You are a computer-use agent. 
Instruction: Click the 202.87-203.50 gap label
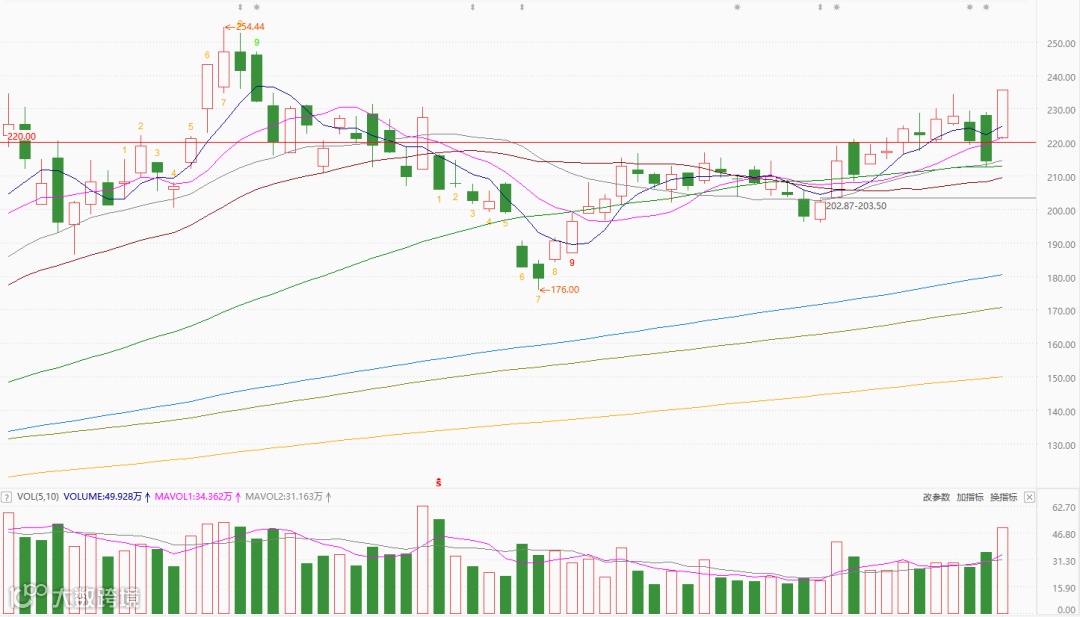(x=857, y=205)
